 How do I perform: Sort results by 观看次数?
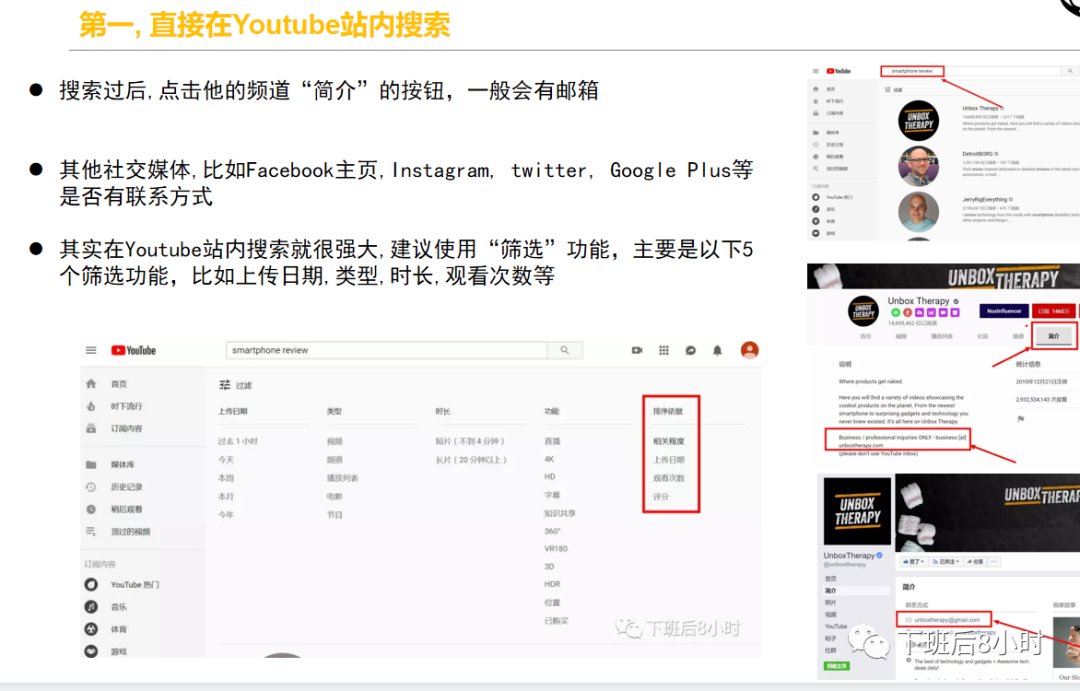tap(669, 478)
